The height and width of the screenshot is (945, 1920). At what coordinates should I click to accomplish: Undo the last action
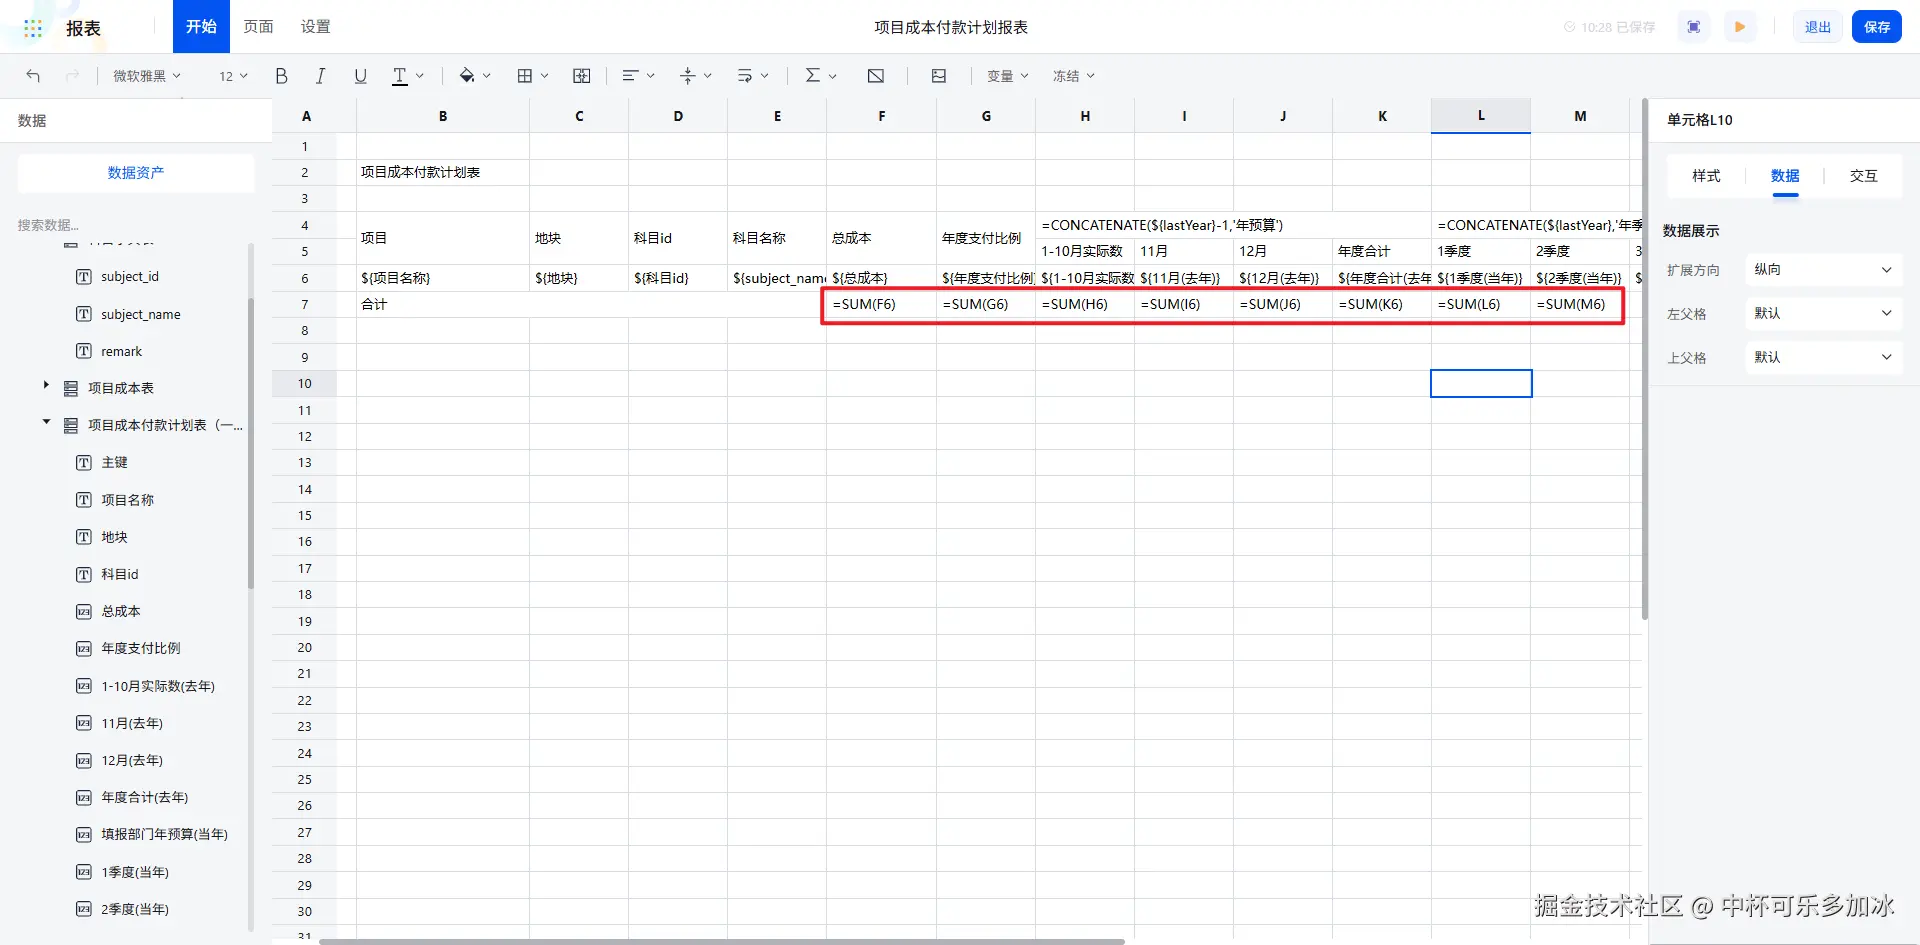coord(33,76)
